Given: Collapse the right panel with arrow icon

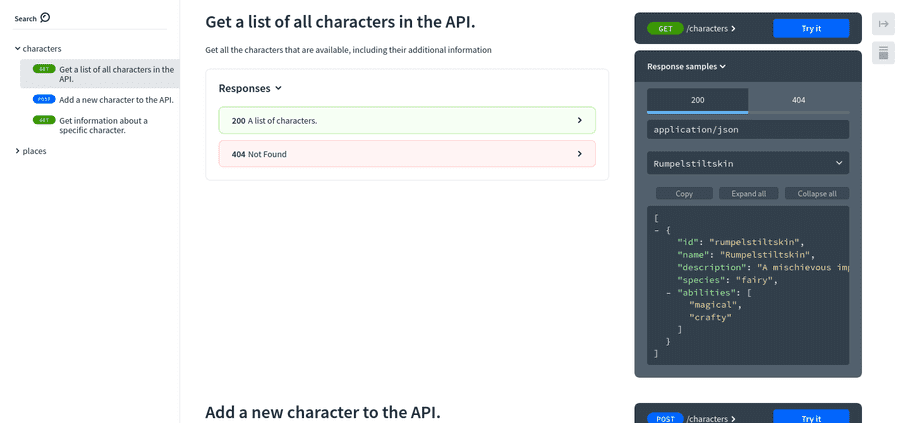Looking at the screenshot, I should point(883,24).
